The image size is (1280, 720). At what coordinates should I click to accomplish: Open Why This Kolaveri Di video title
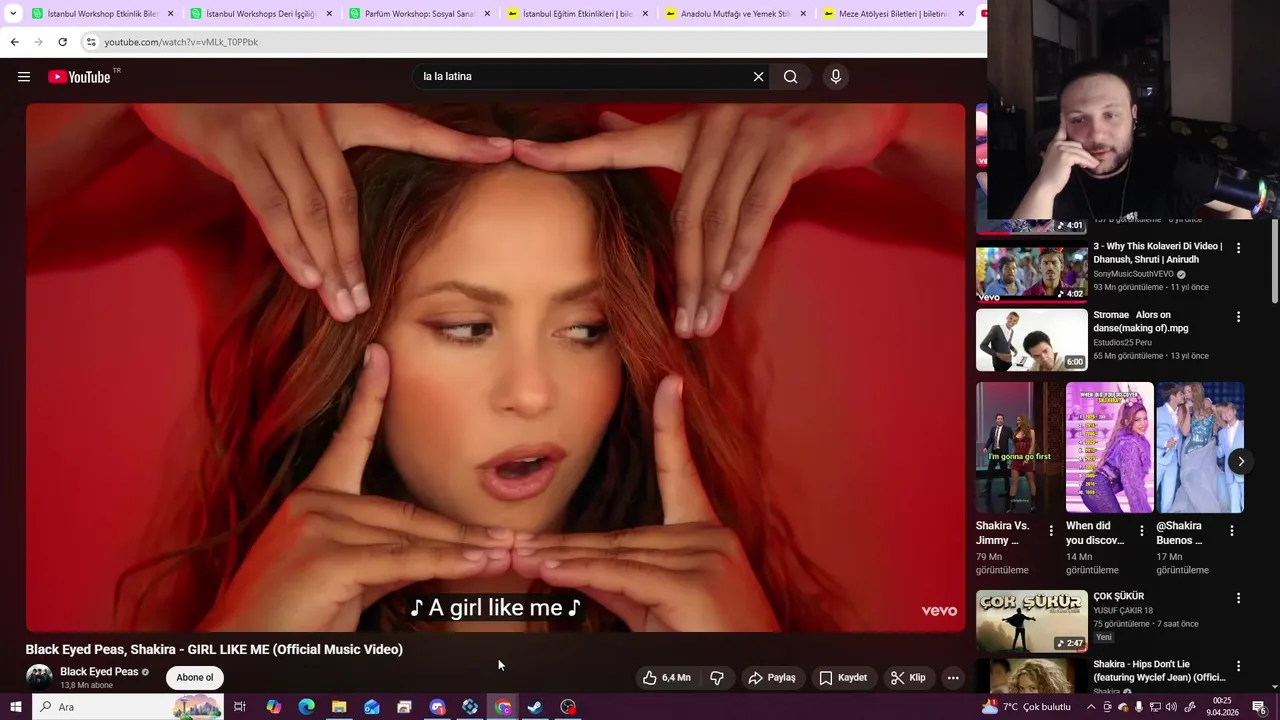[x=1157, y=253]
